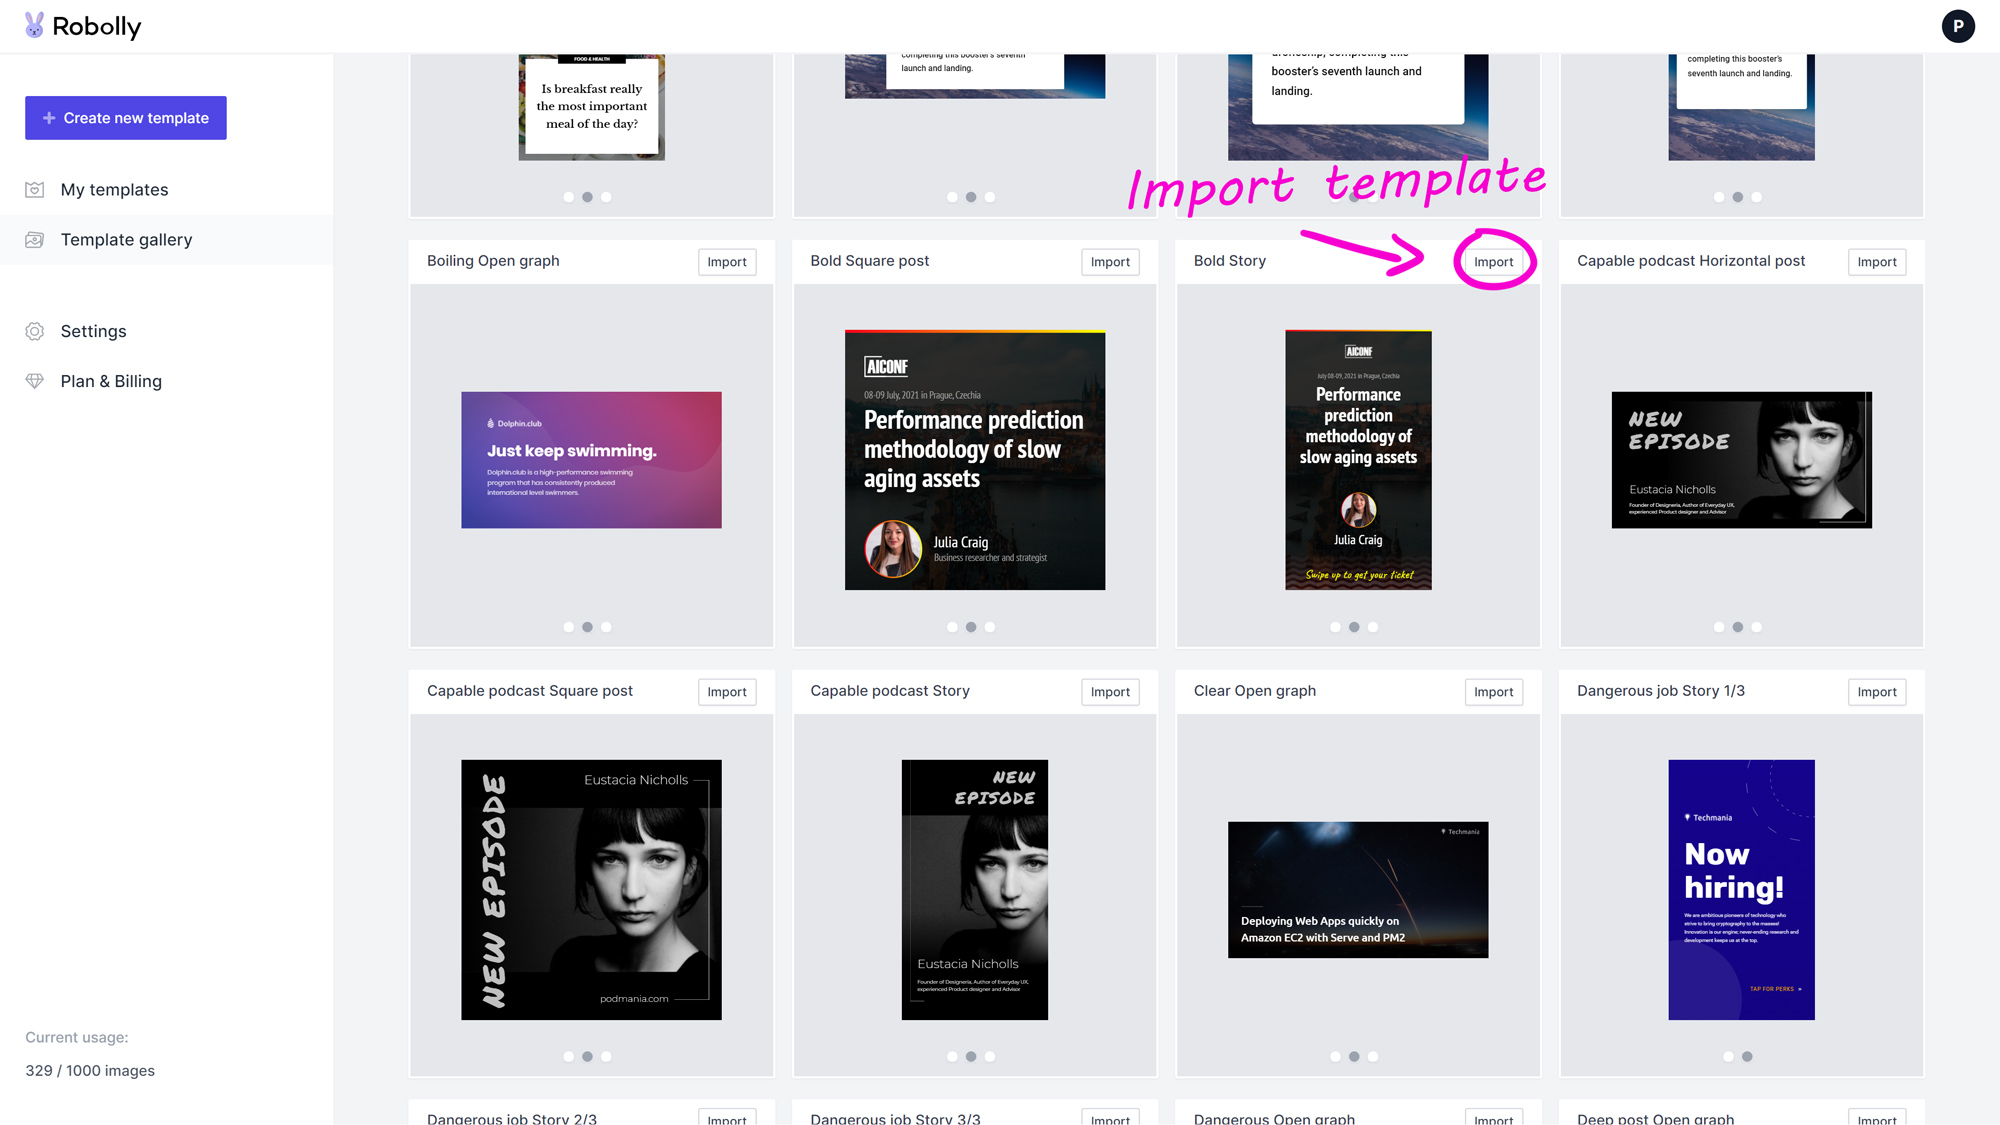Click the Template gallery sidebar icon
This screenshot has width=2000, height=1125.
coord(35,240)
